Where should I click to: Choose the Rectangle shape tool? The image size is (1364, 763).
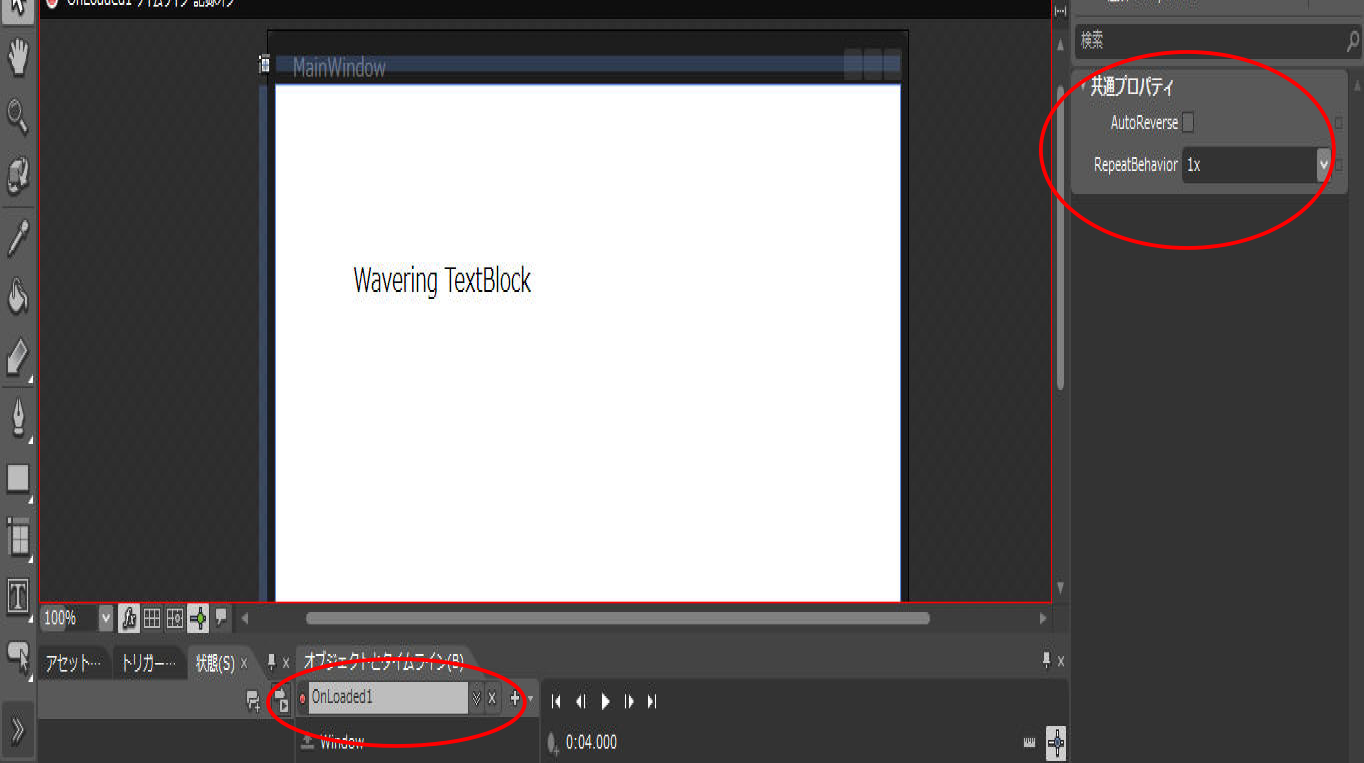18,478
